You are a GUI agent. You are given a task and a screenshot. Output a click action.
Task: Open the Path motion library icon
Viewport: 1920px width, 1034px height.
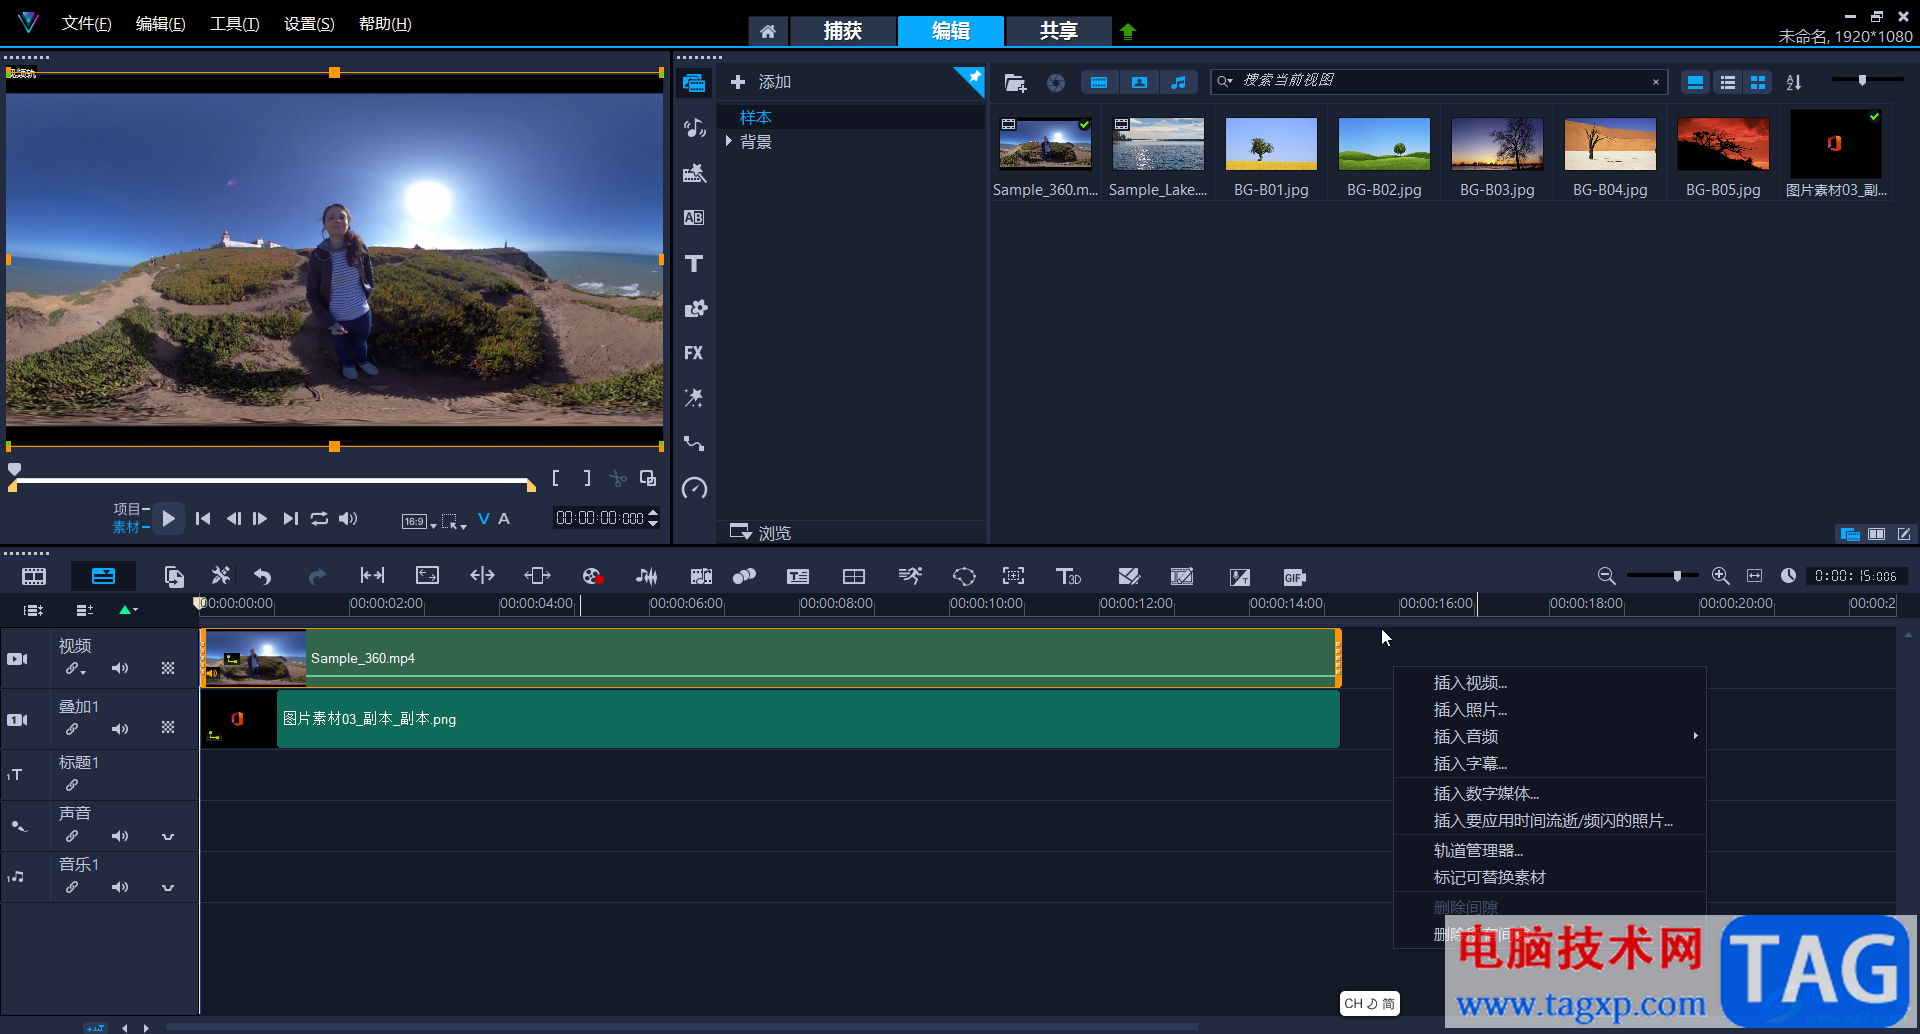click(x=694, y=443)
